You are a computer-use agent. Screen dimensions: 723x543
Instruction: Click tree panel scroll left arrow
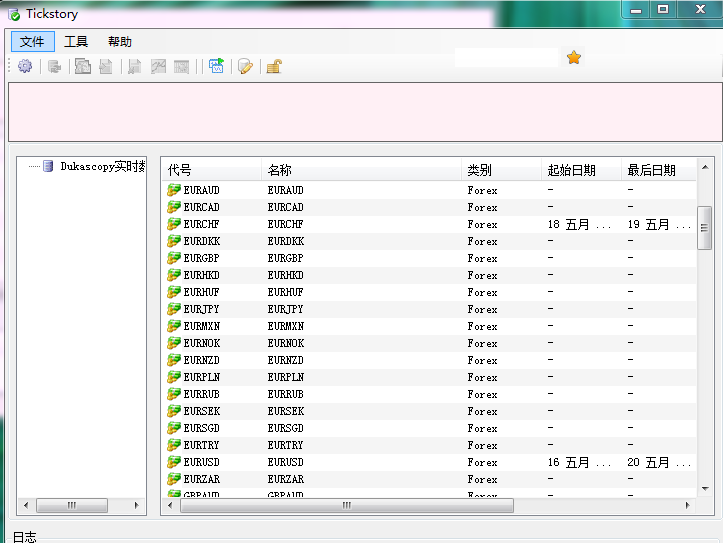click(26, 505)
